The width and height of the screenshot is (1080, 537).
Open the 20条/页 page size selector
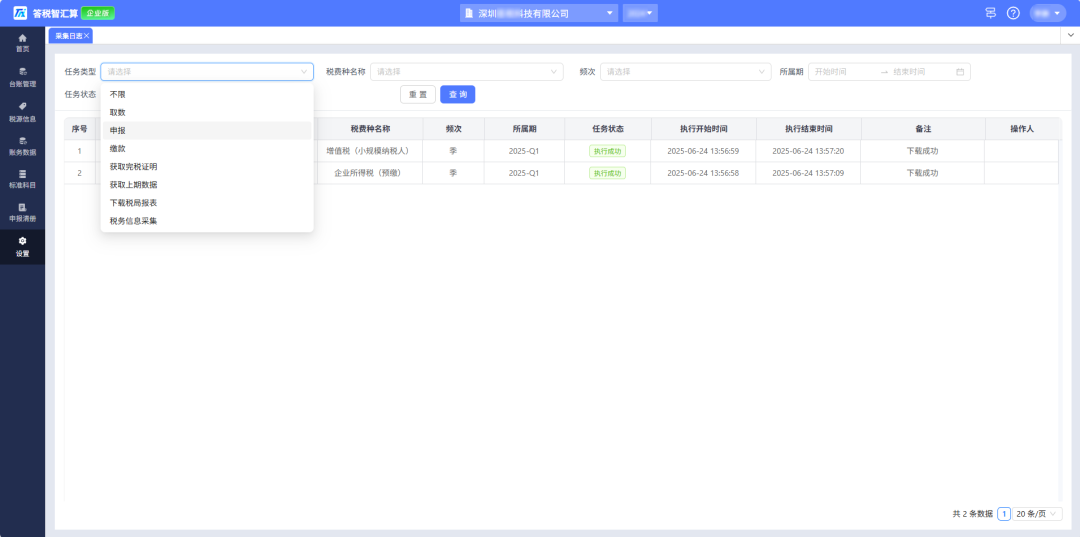1037,513
